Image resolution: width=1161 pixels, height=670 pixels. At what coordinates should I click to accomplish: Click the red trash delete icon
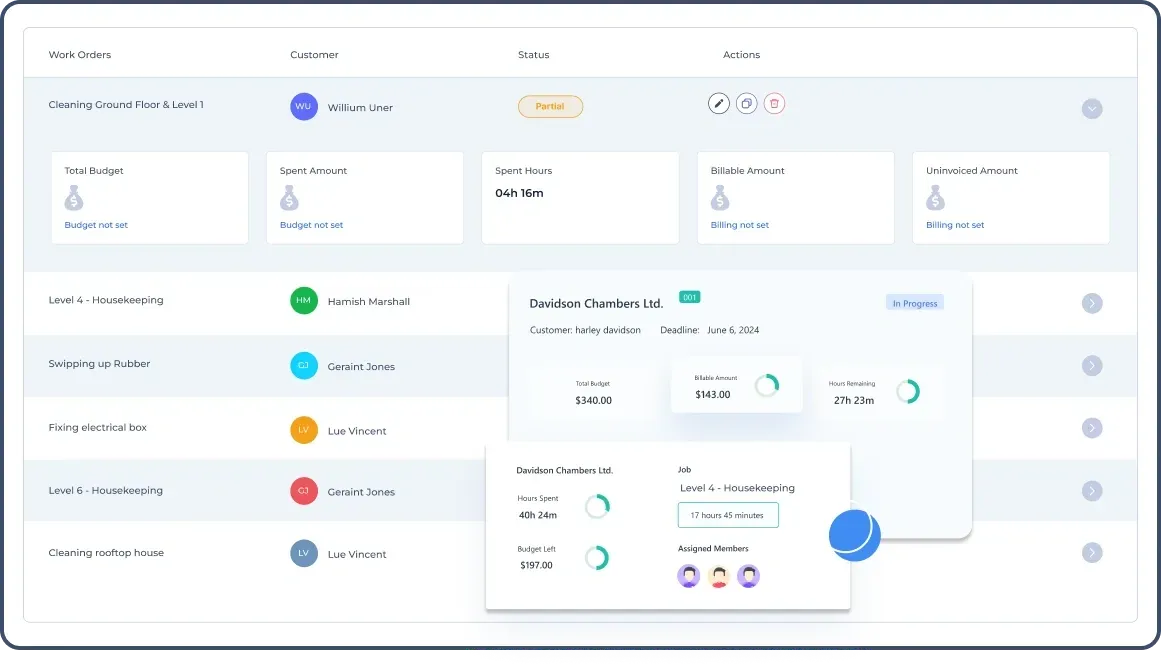774,104
